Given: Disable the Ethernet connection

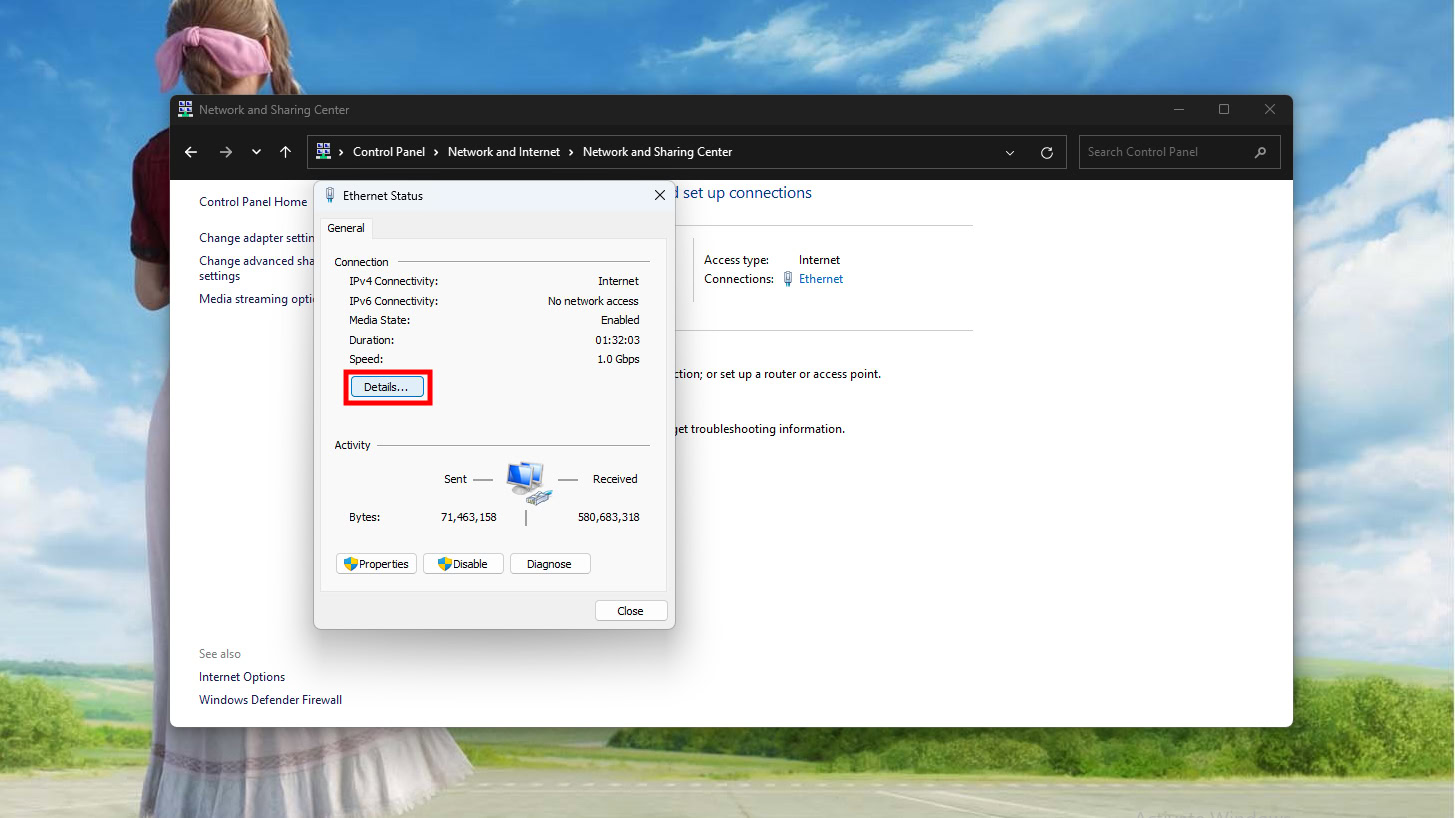Looking at the screenshot, I should tap(463, 564).
